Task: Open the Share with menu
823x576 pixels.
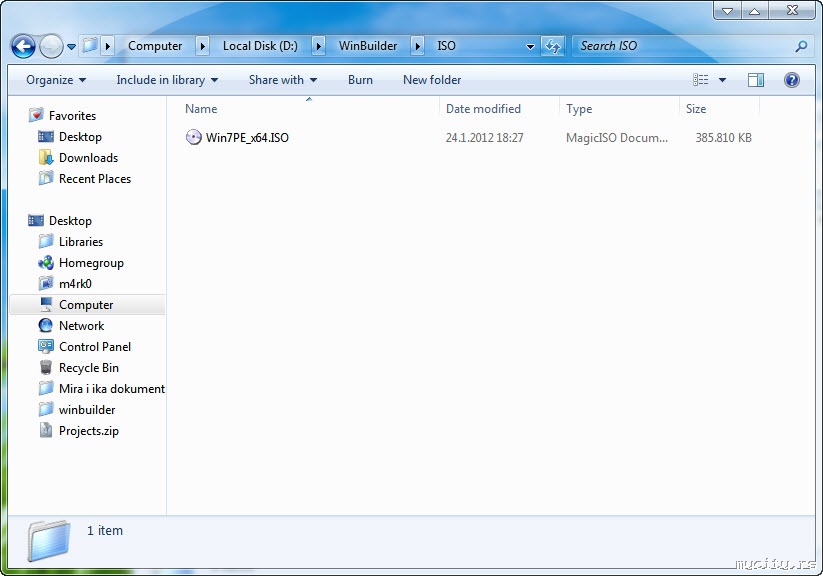Action: 282,80
